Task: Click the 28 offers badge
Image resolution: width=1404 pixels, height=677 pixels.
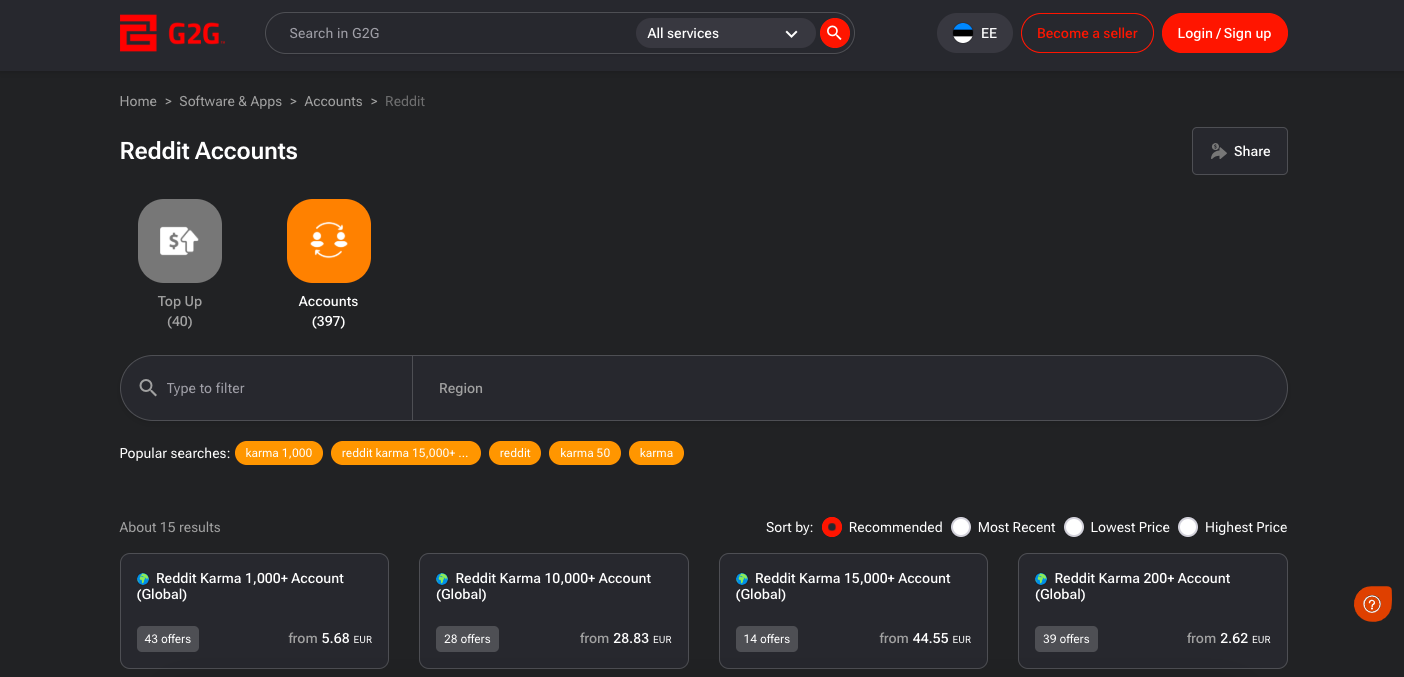Action: (467, 639)
